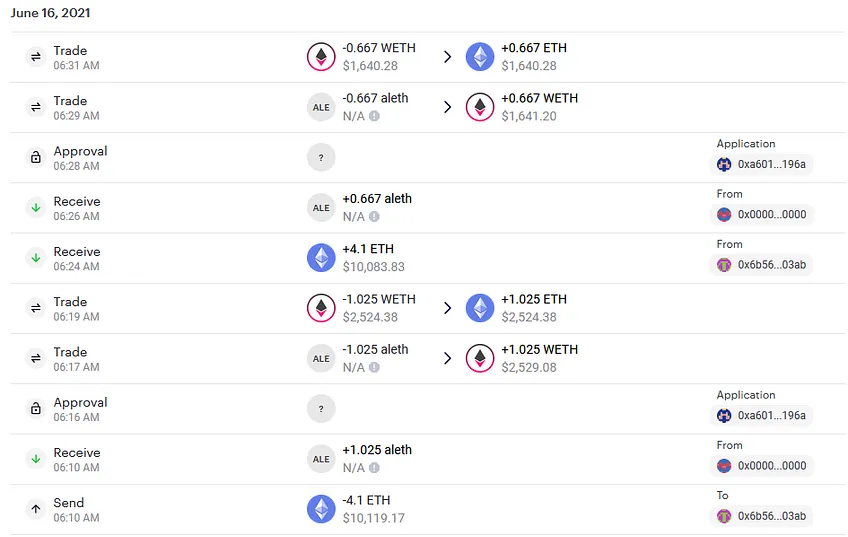Click the ETH icon beside +0.667 ETH
The height and width of the screenshot is (537, 848).
point(480,57)
